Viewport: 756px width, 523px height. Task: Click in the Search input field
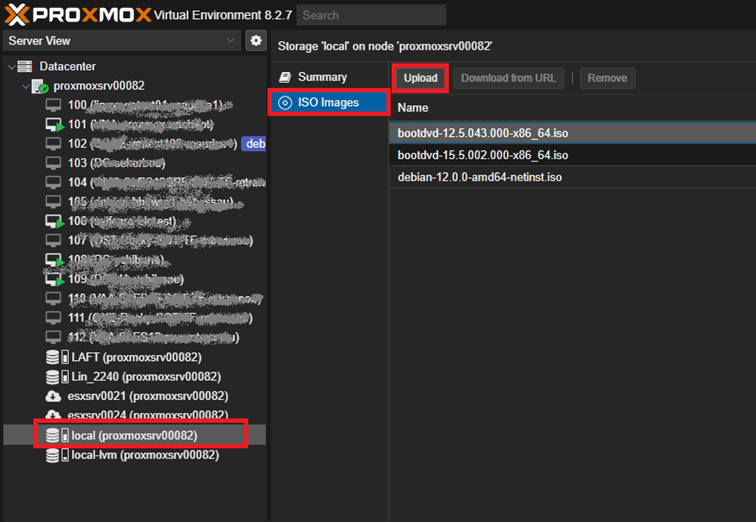pyautogui.click(x=372, y=15)
